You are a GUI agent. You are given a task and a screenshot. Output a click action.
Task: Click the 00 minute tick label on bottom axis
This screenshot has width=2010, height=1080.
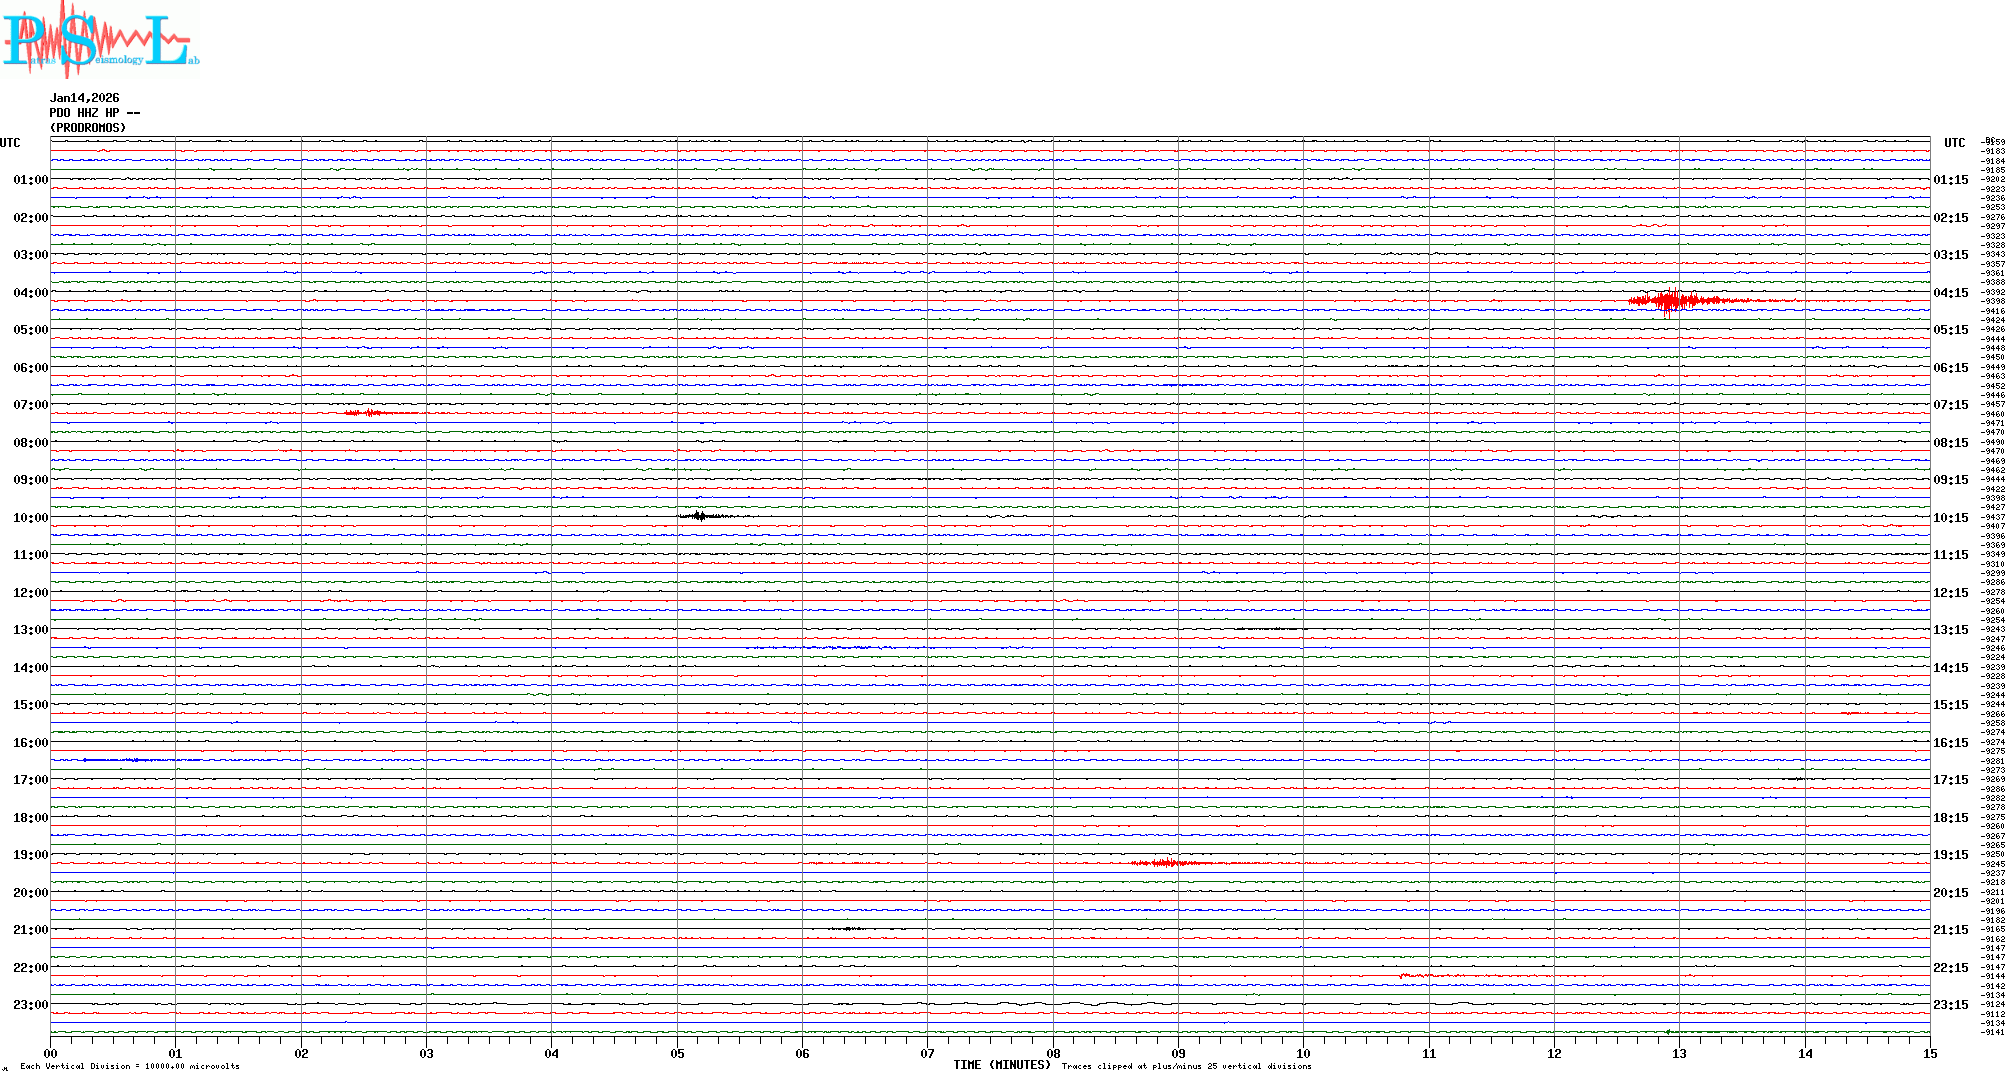point(50,1053)
